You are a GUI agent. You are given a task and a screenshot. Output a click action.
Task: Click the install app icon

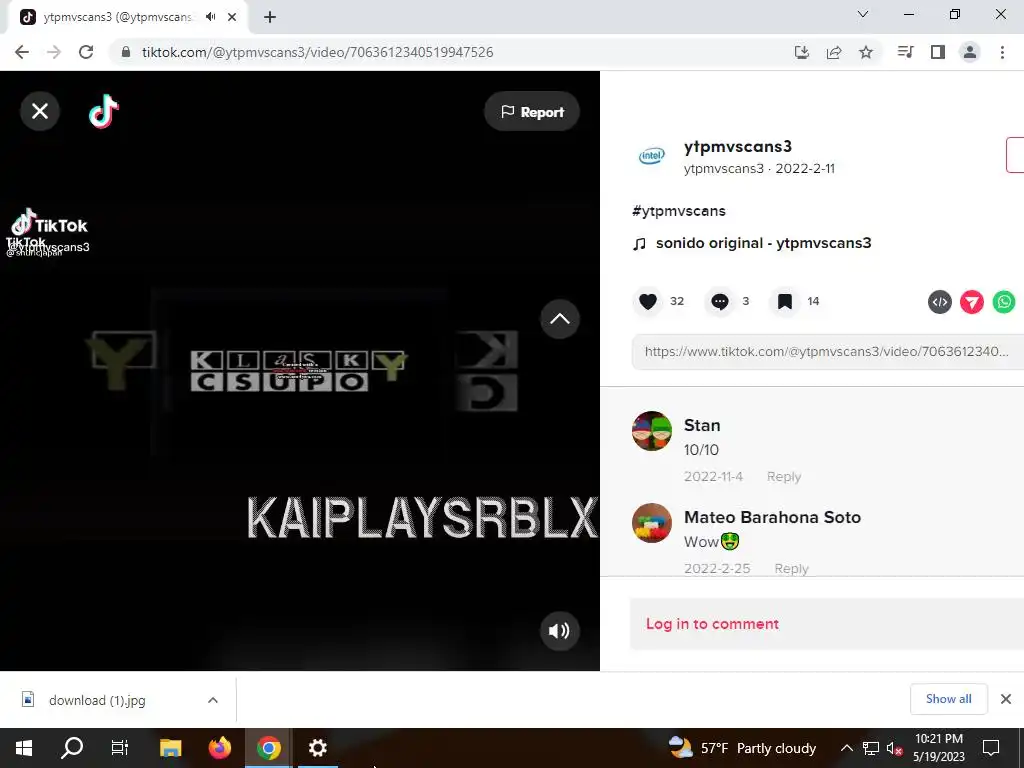[x=802, y=52]
